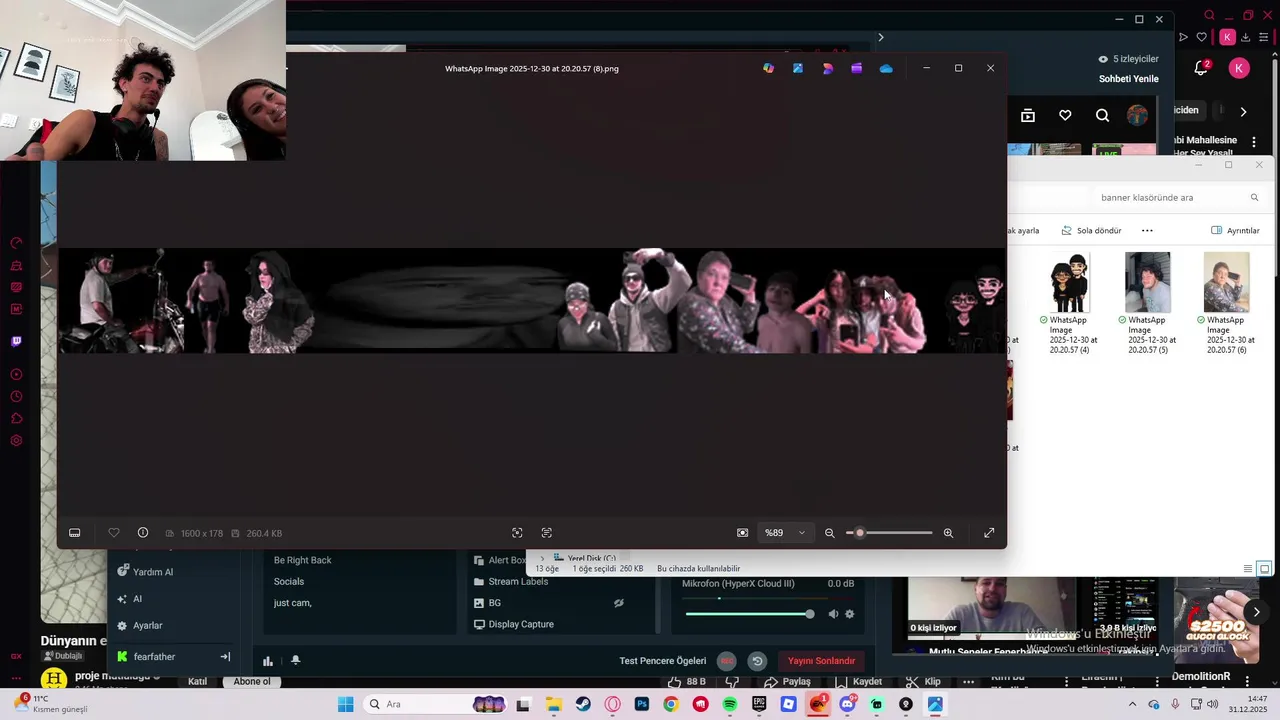This screenshot has height=720, width=1280.
Task: Select the just cam, scene
Action: (293, 603)
